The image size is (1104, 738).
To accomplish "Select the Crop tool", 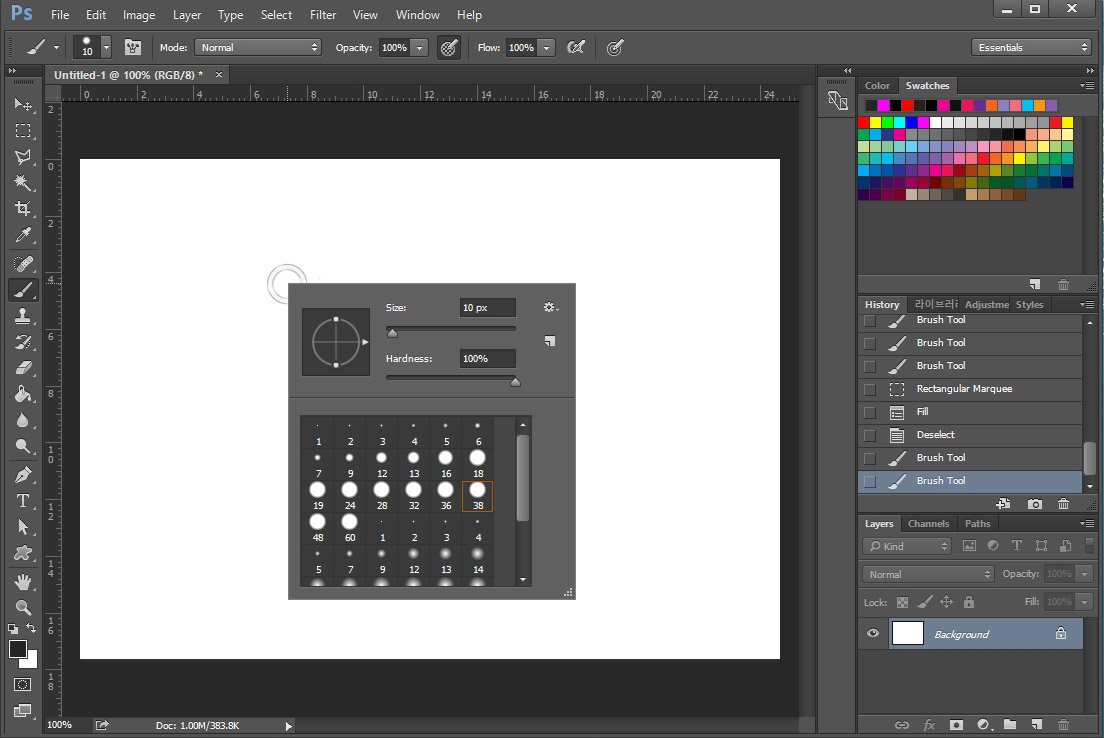I will 23,208.
